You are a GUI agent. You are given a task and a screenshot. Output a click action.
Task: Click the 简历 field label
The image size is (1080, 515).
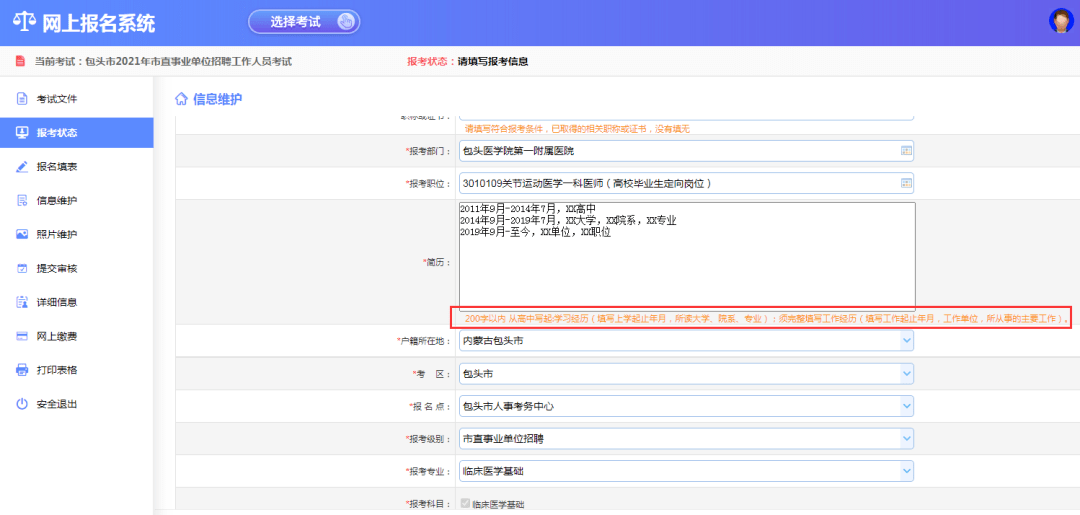pos(437,262)
